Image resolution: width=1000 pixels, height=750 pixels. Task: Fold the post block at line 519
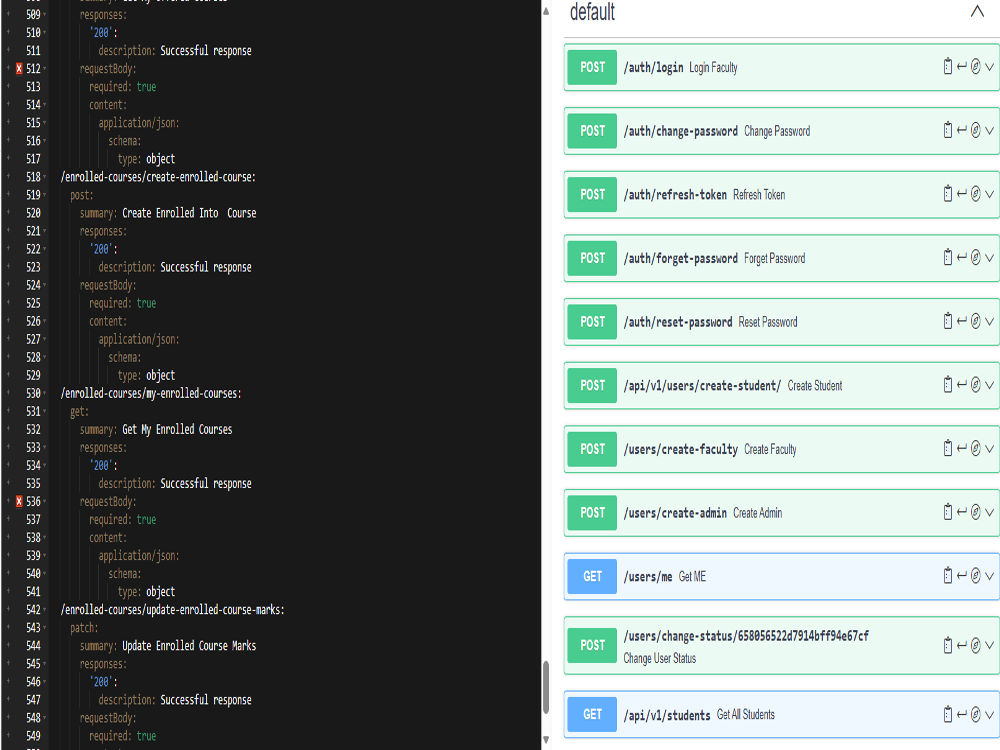pos(45,195)
